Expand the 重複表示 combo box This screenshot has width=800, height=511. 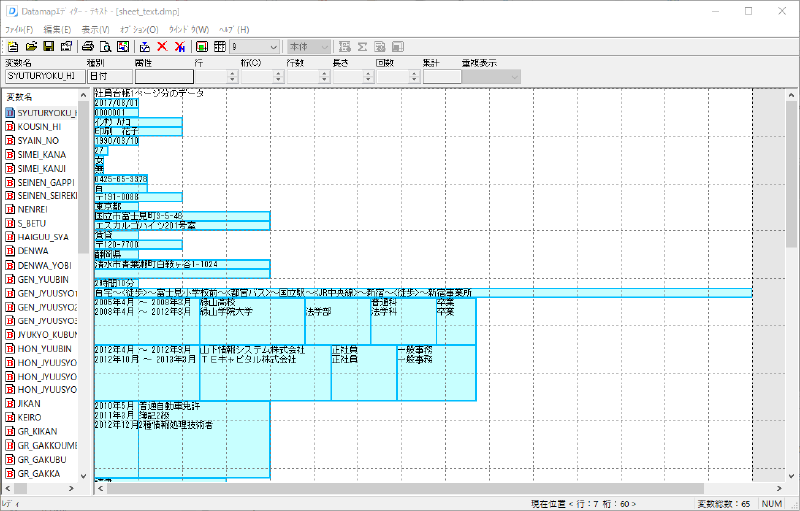(515, 76)
